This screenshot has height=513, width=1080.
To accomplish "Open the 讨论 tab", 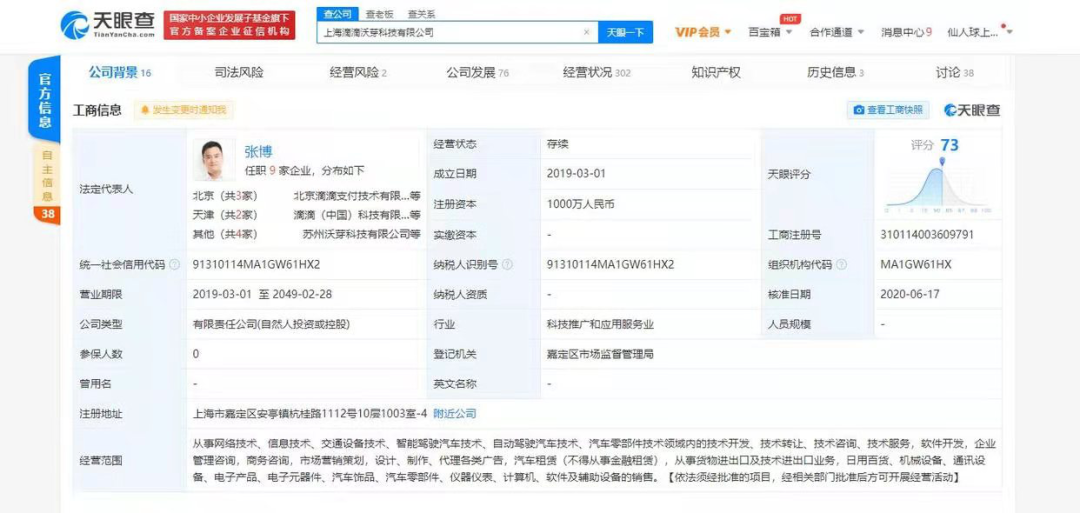I will point(955,72).
